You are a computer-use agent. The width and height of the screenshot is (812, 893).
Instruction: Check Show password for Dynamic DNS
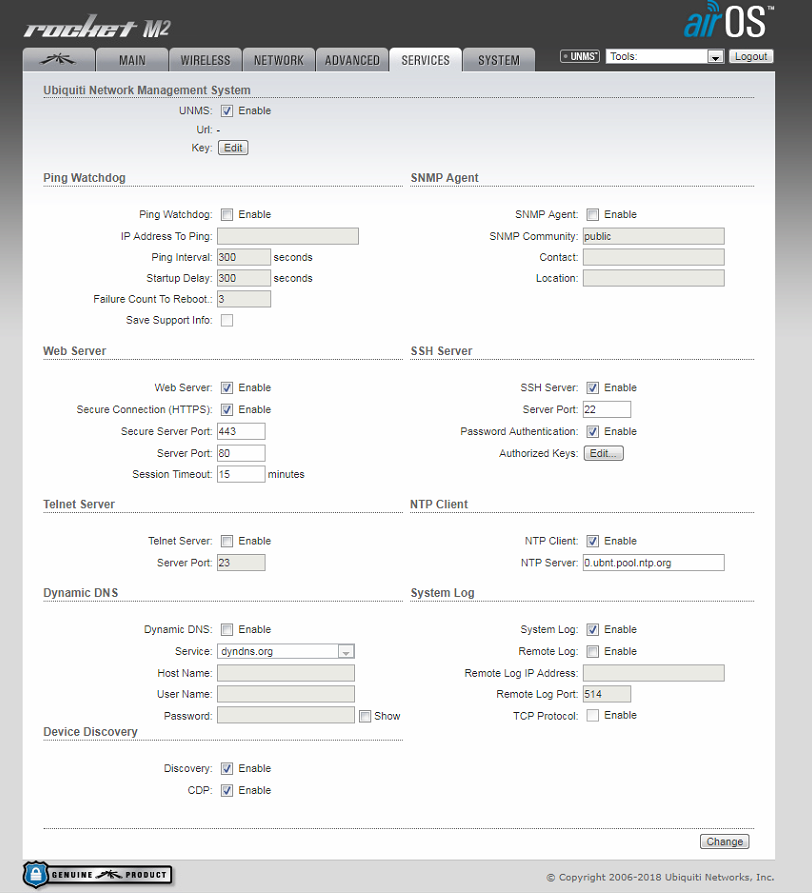365,716
